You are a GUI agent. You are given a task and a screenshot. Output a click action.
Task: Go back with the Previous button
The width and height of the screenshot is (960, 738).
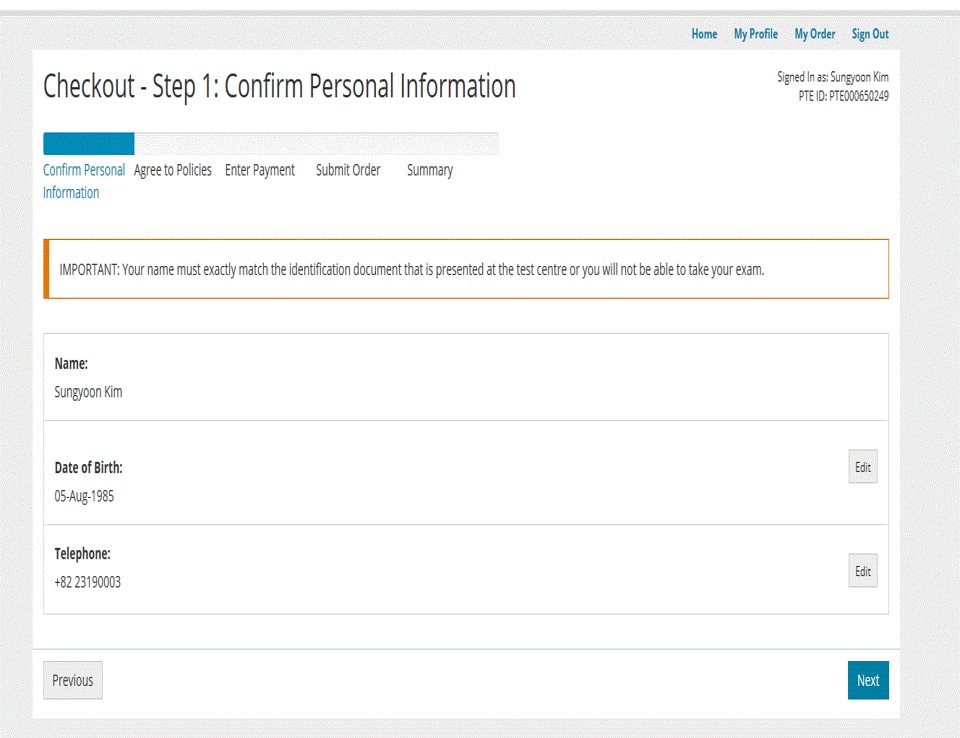(x=73, y=680)
